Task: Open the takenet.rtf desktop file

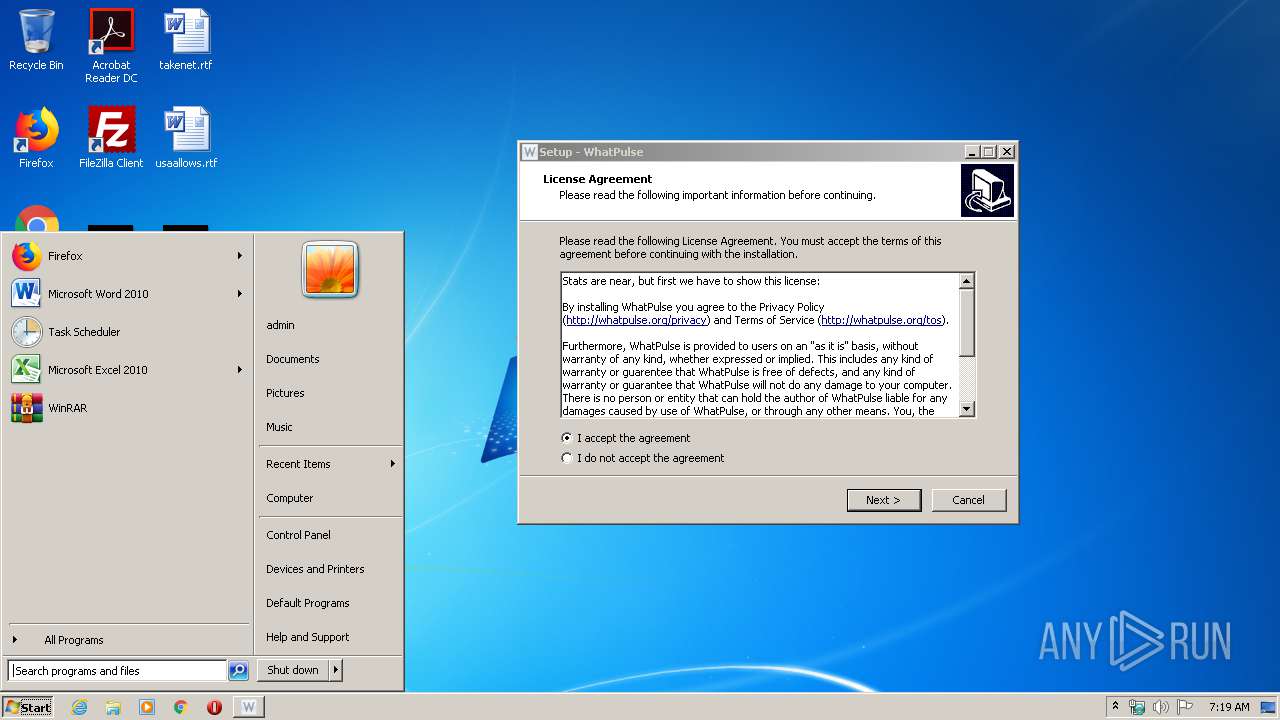Action: [186, 41]
